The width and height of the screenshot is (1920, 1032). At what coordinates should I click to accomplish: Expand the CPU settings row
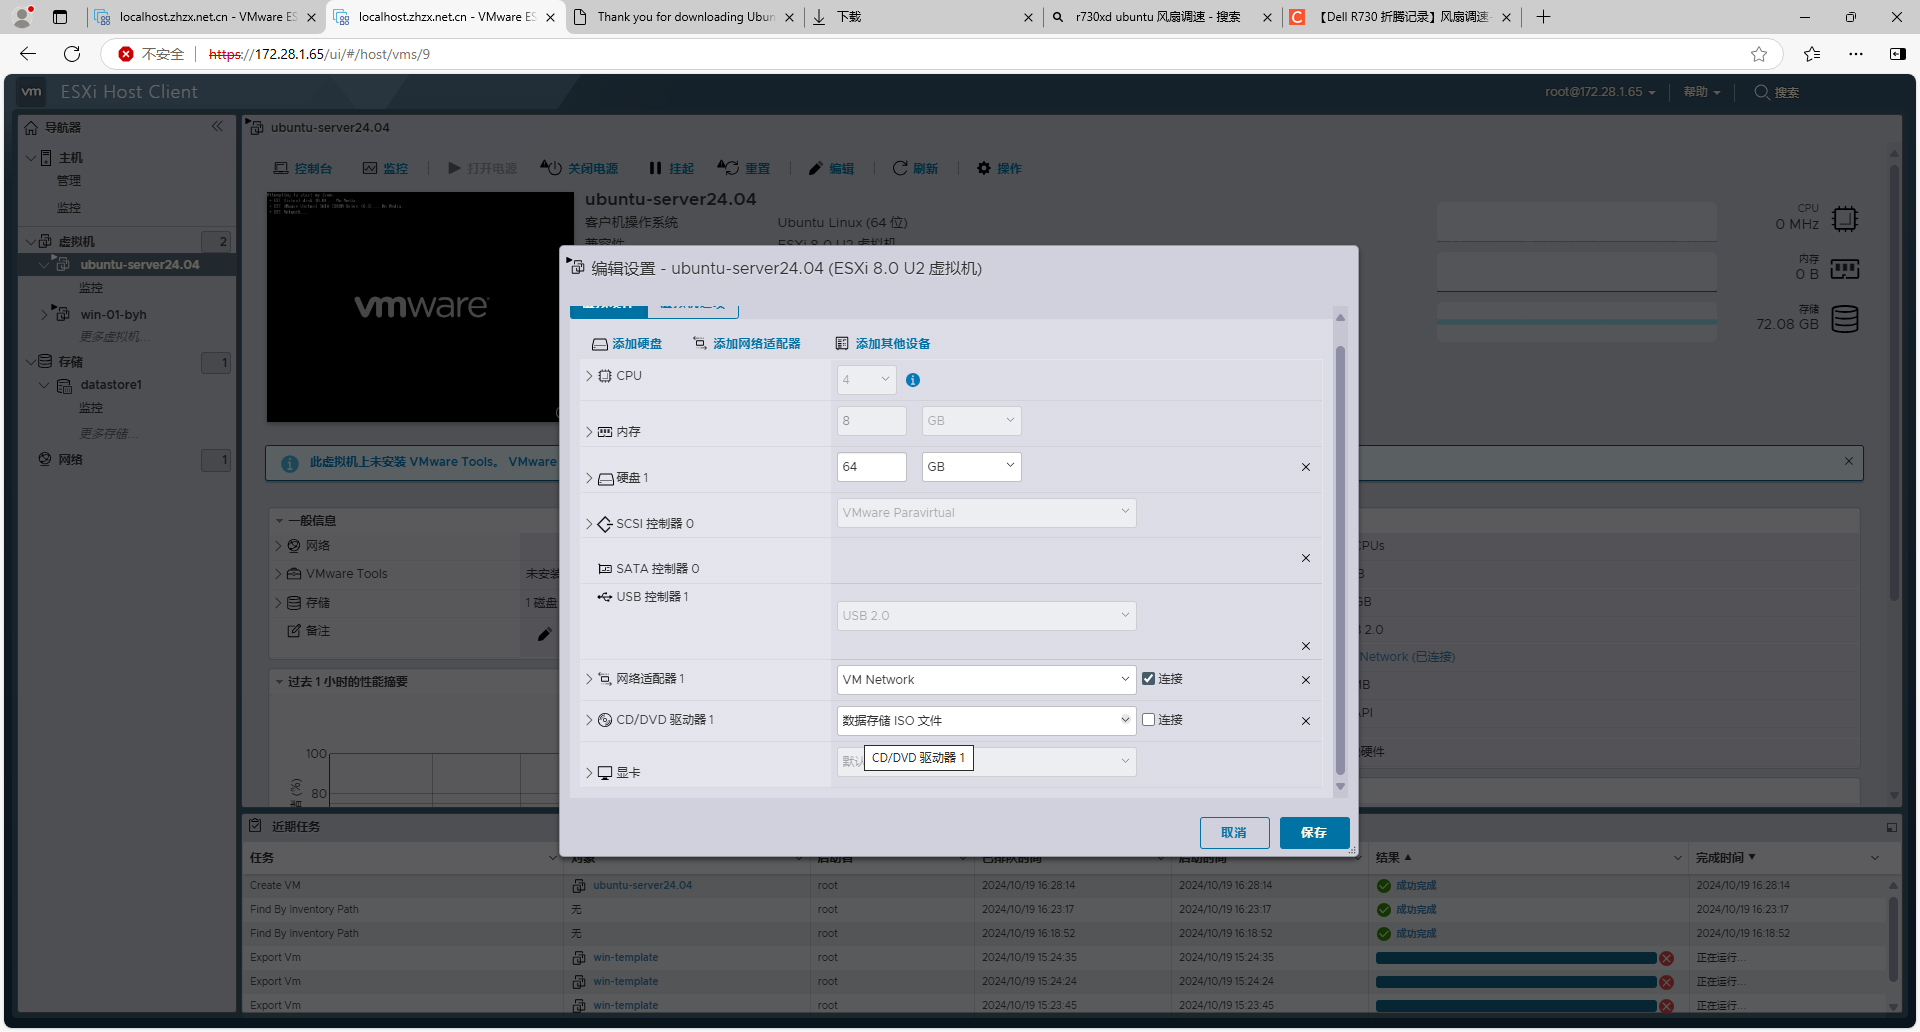coord(589,376)
